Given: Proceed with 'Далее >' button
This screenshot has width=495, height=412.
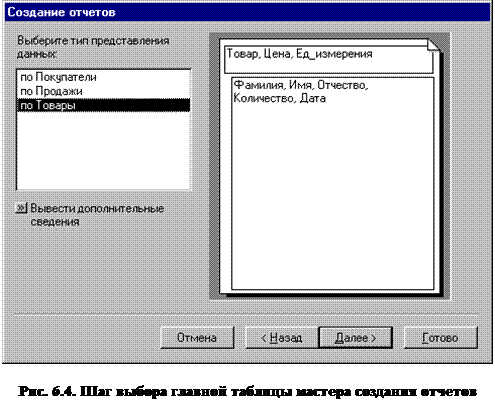Looking at the screenshot, I should 355,338.
